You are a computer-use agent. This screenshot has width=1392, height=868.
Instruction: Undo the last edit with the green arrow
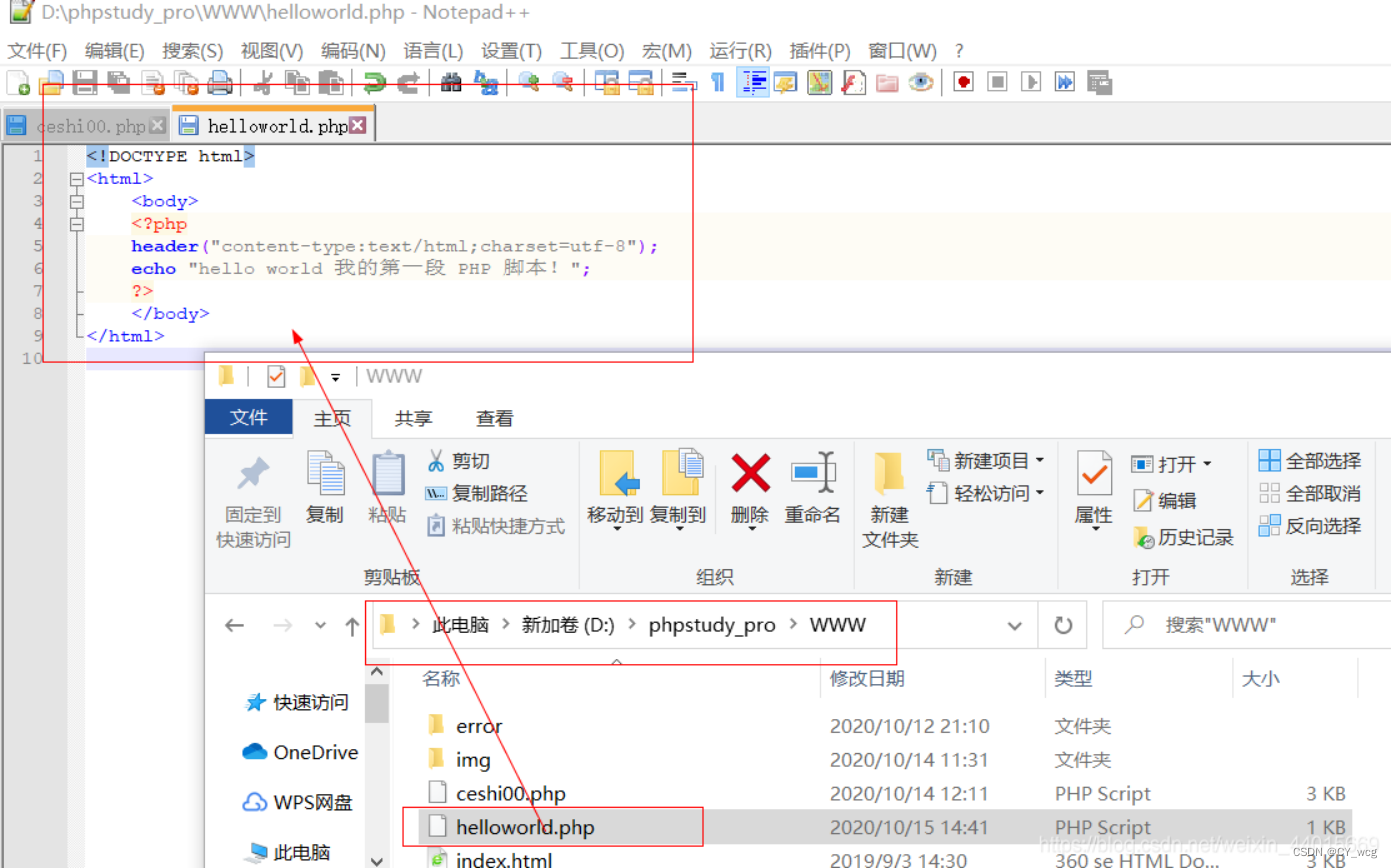click(x=374, y=83)
